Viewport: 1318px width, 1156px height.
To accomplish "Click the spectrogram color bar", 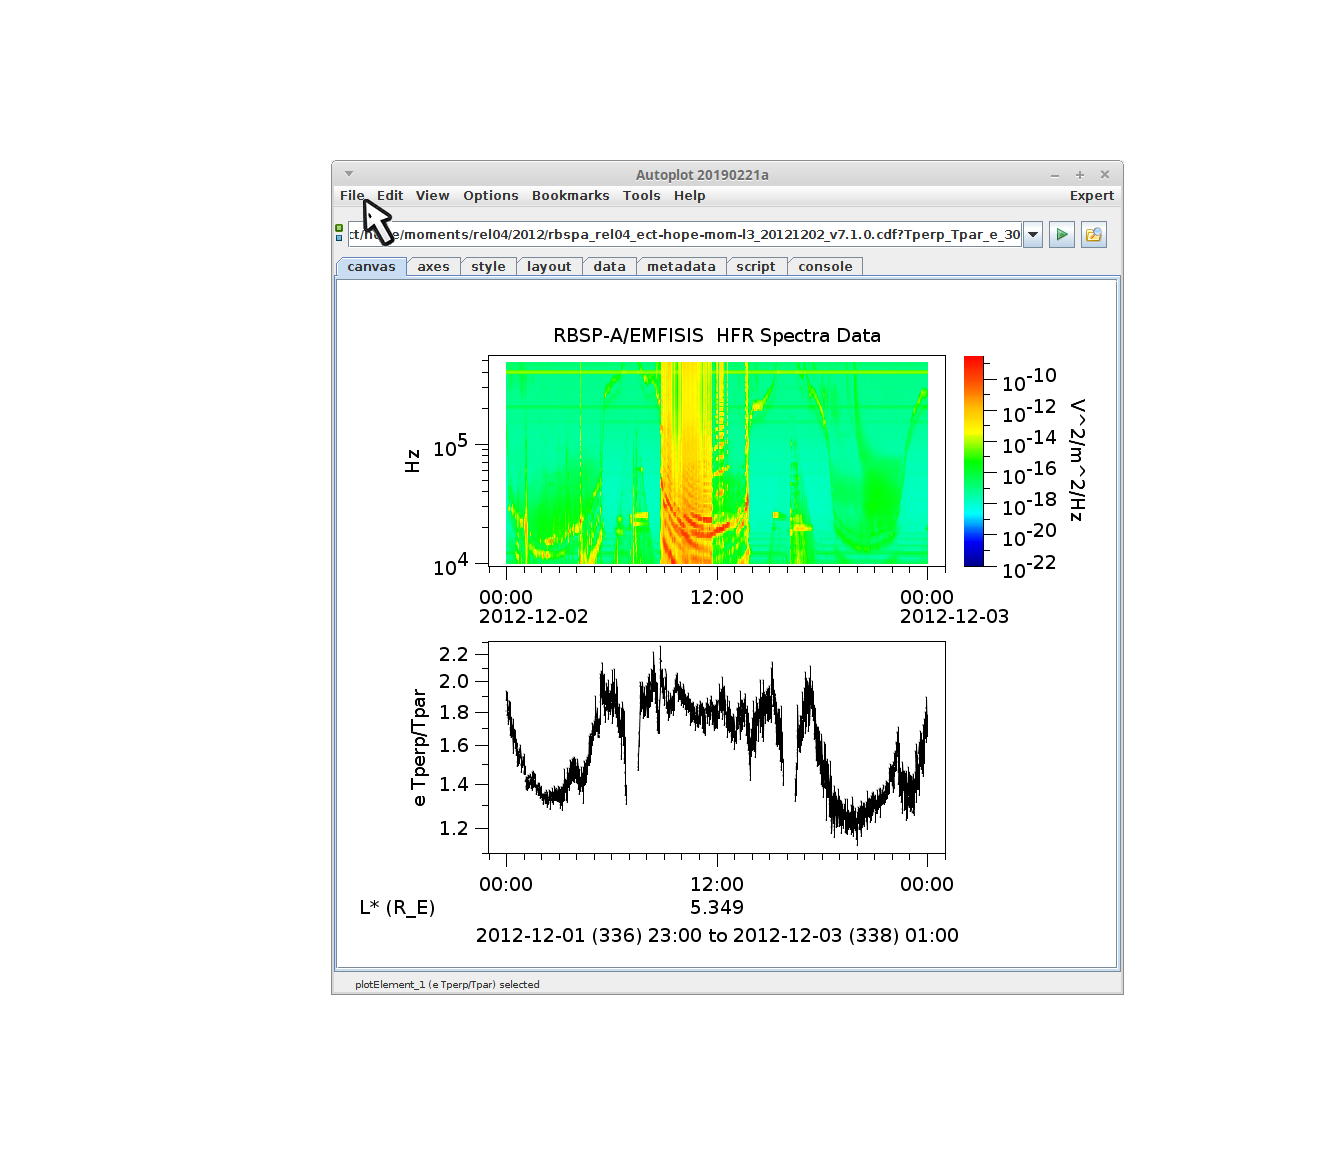I will (x=973, y=461).
